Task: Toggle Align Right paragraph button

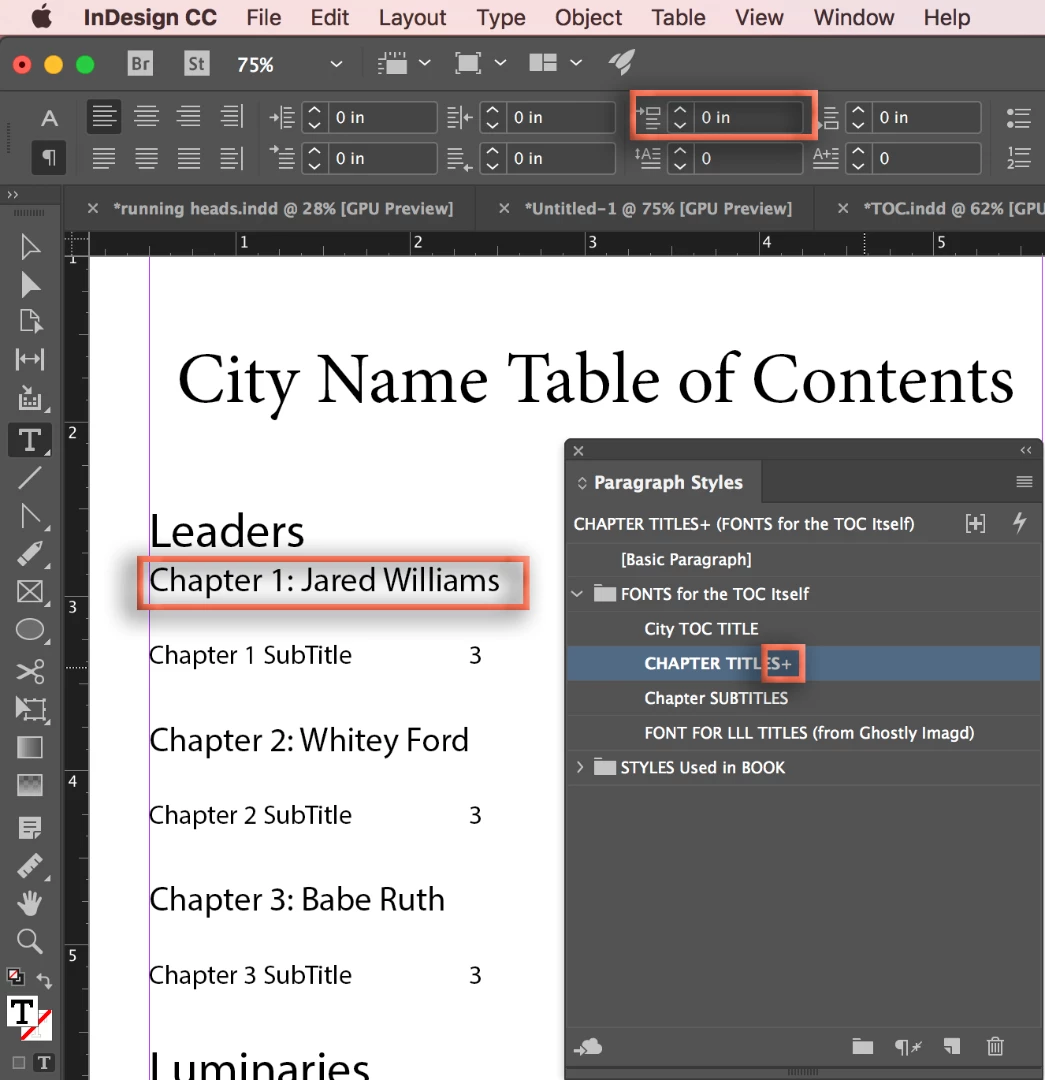Action: coord(188,117)
